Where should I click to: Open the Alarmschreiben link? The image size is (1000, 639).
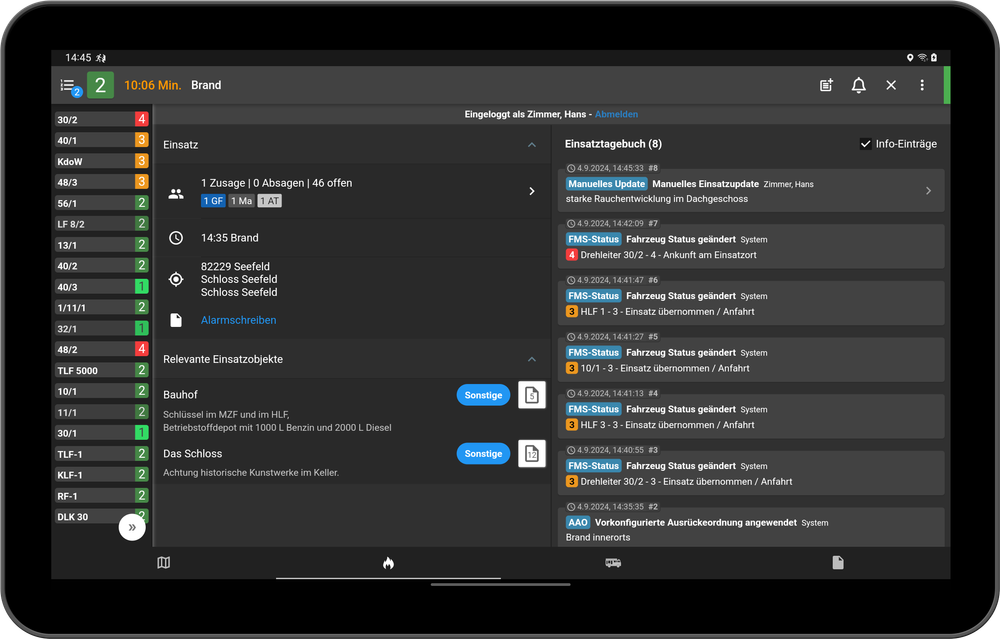[239, 320]
